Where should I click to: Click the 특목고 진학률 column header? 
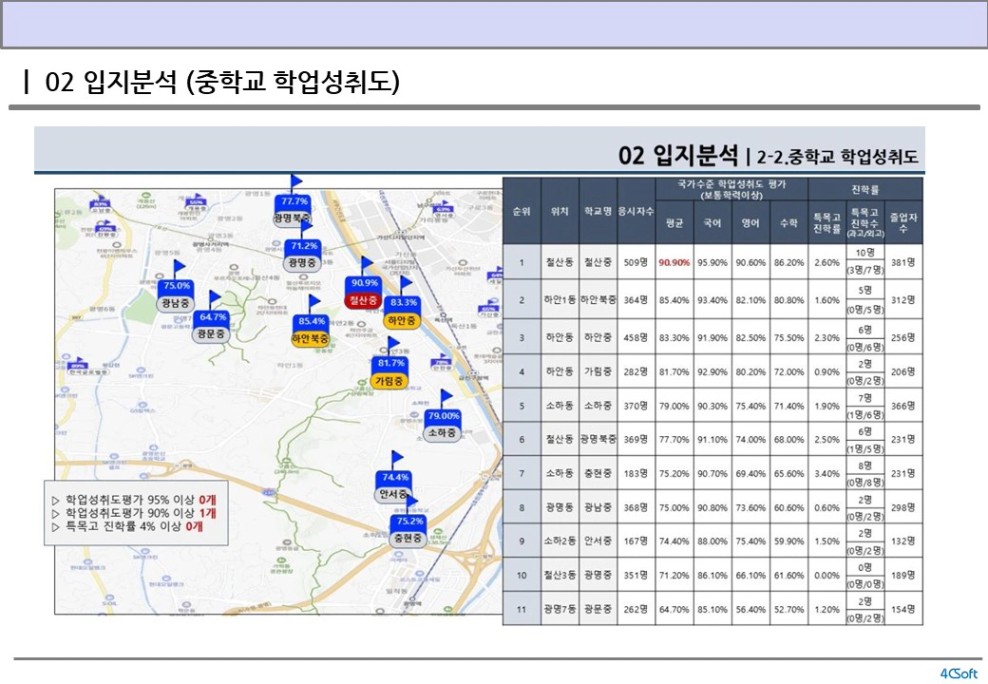coord(827,223)
